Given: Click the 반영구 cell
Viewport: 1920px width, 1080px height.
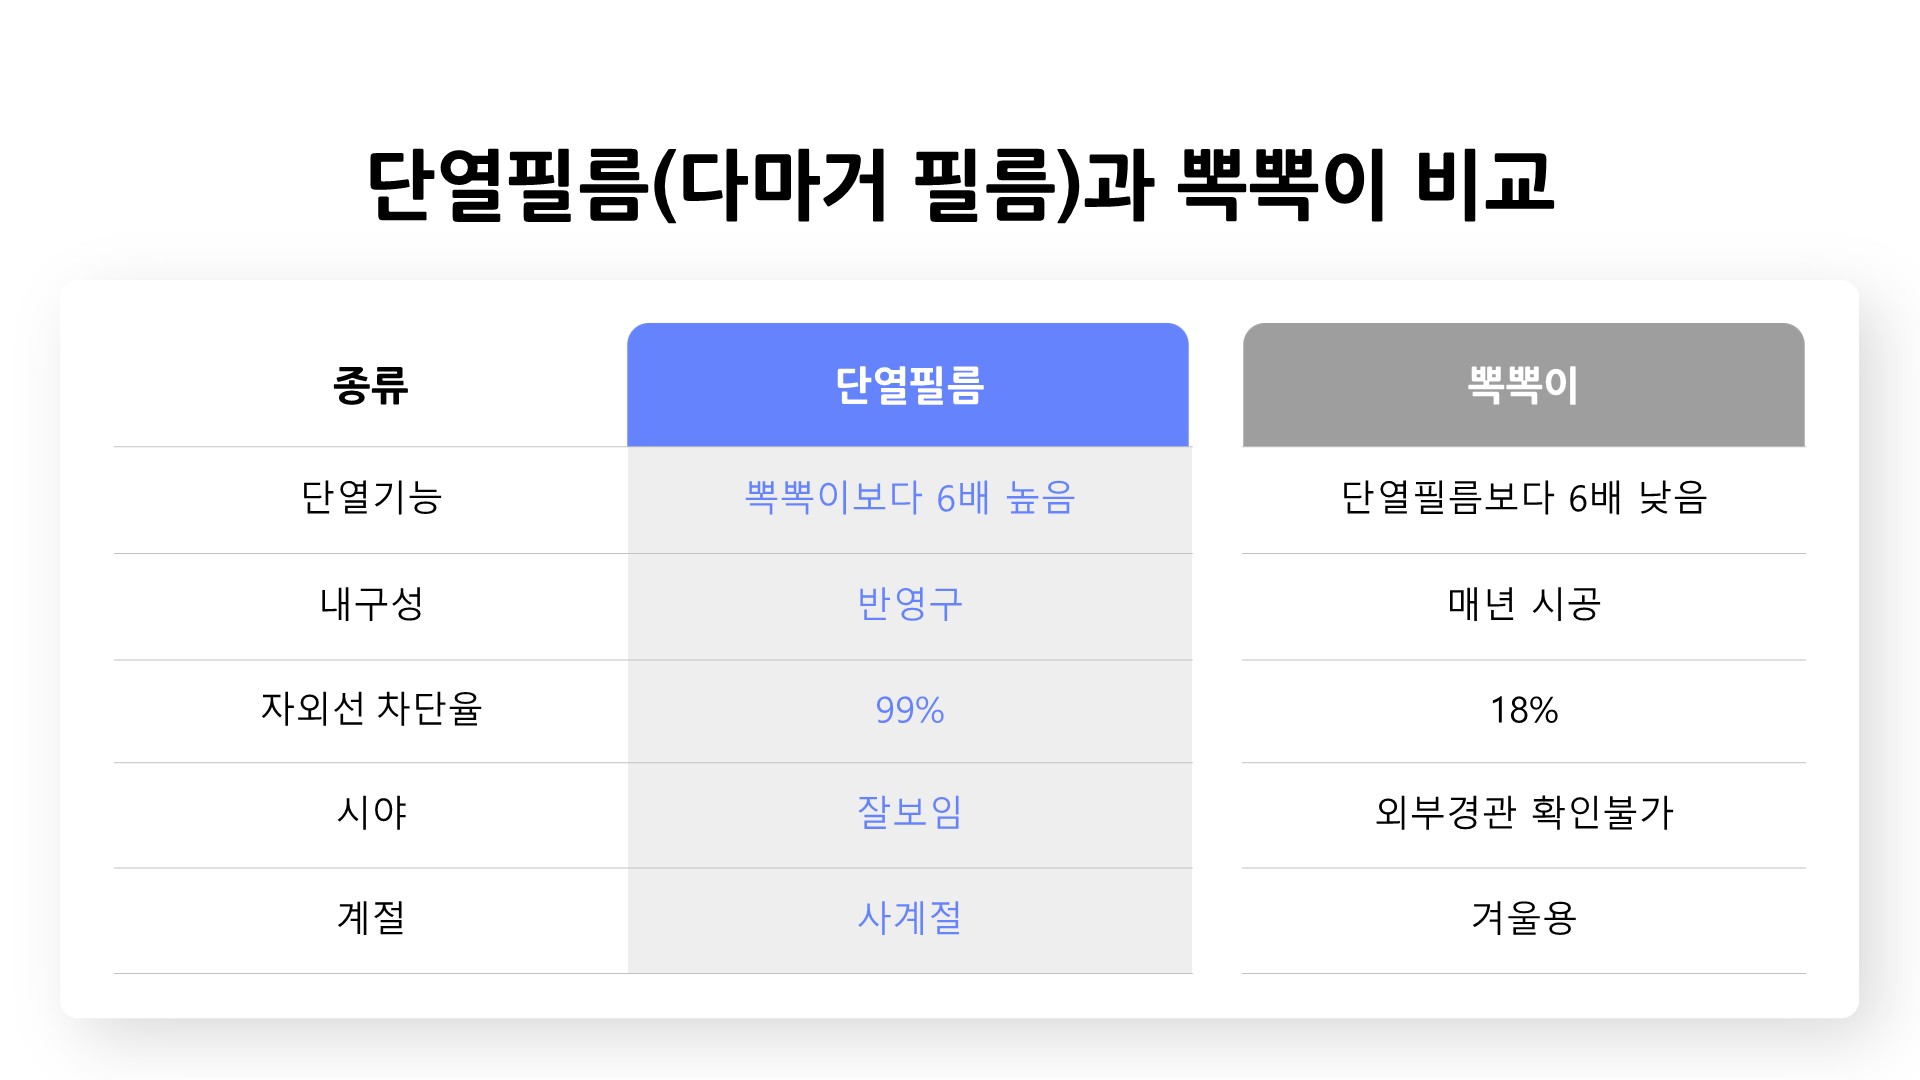Looking at the screenshot, I should pyautogui.click(x=909, y=604).
